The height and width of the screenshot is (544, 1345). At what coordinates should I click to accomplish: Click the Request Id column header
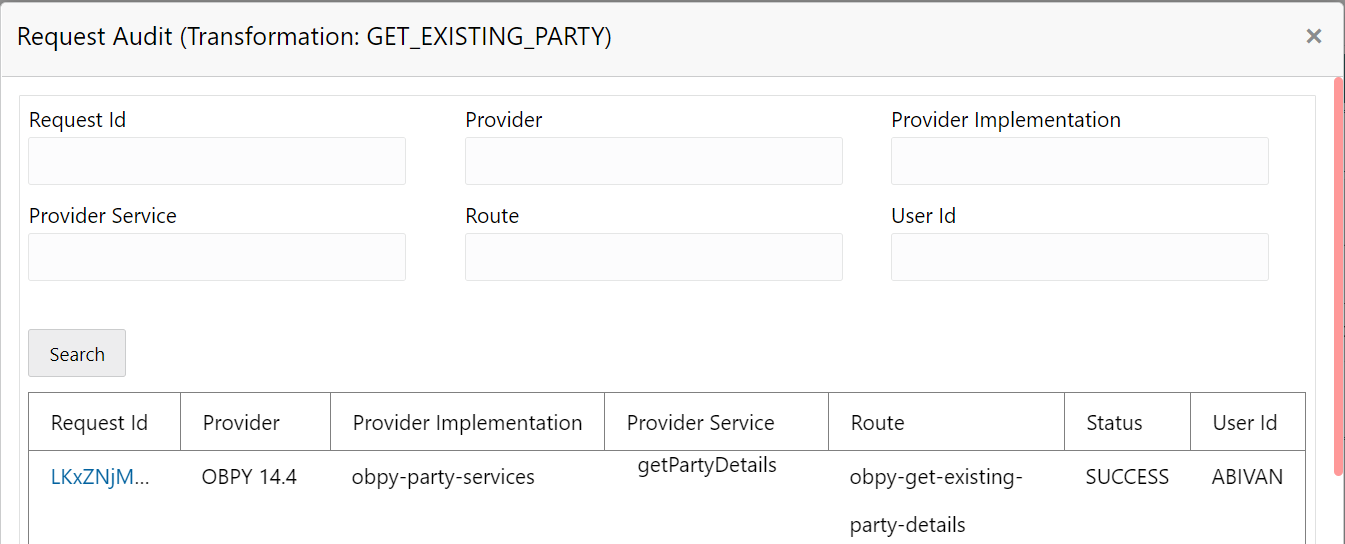[99, 423]
